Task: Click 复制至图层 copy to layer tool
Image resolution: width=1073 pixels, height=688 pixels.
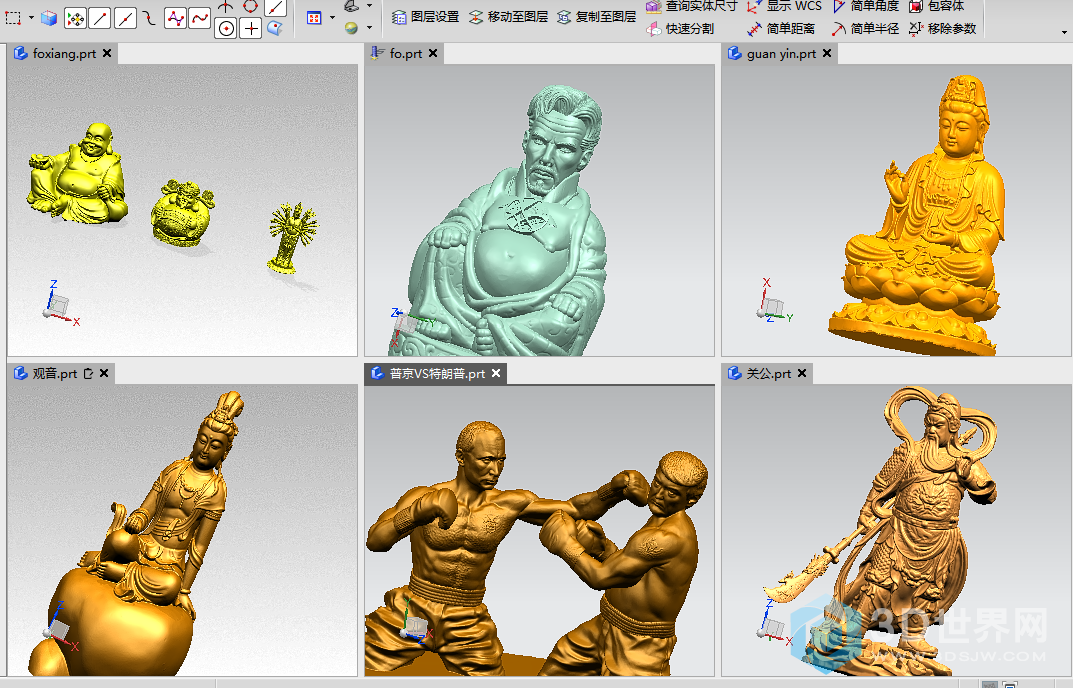Action: click(596, 17)
